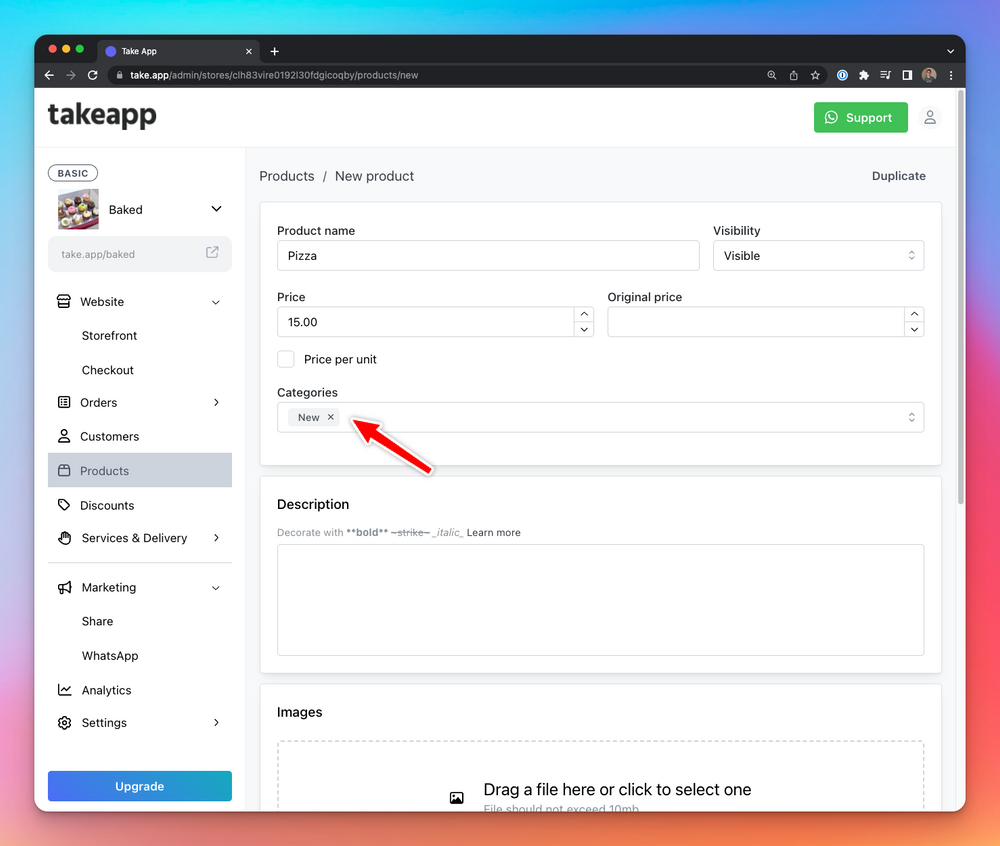1000x846 pixels.
Task: Close the Take App browser tab
Action: click(249, 52)
